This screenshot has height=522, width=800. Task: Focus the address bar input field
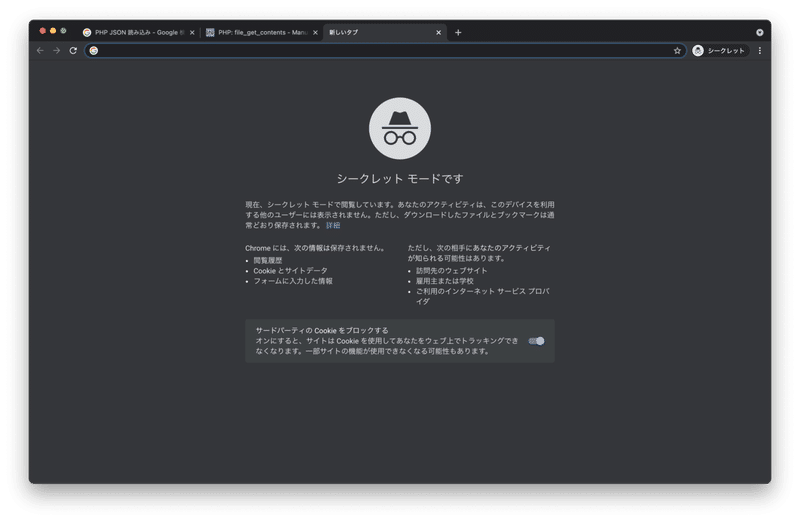pos(385,51)
